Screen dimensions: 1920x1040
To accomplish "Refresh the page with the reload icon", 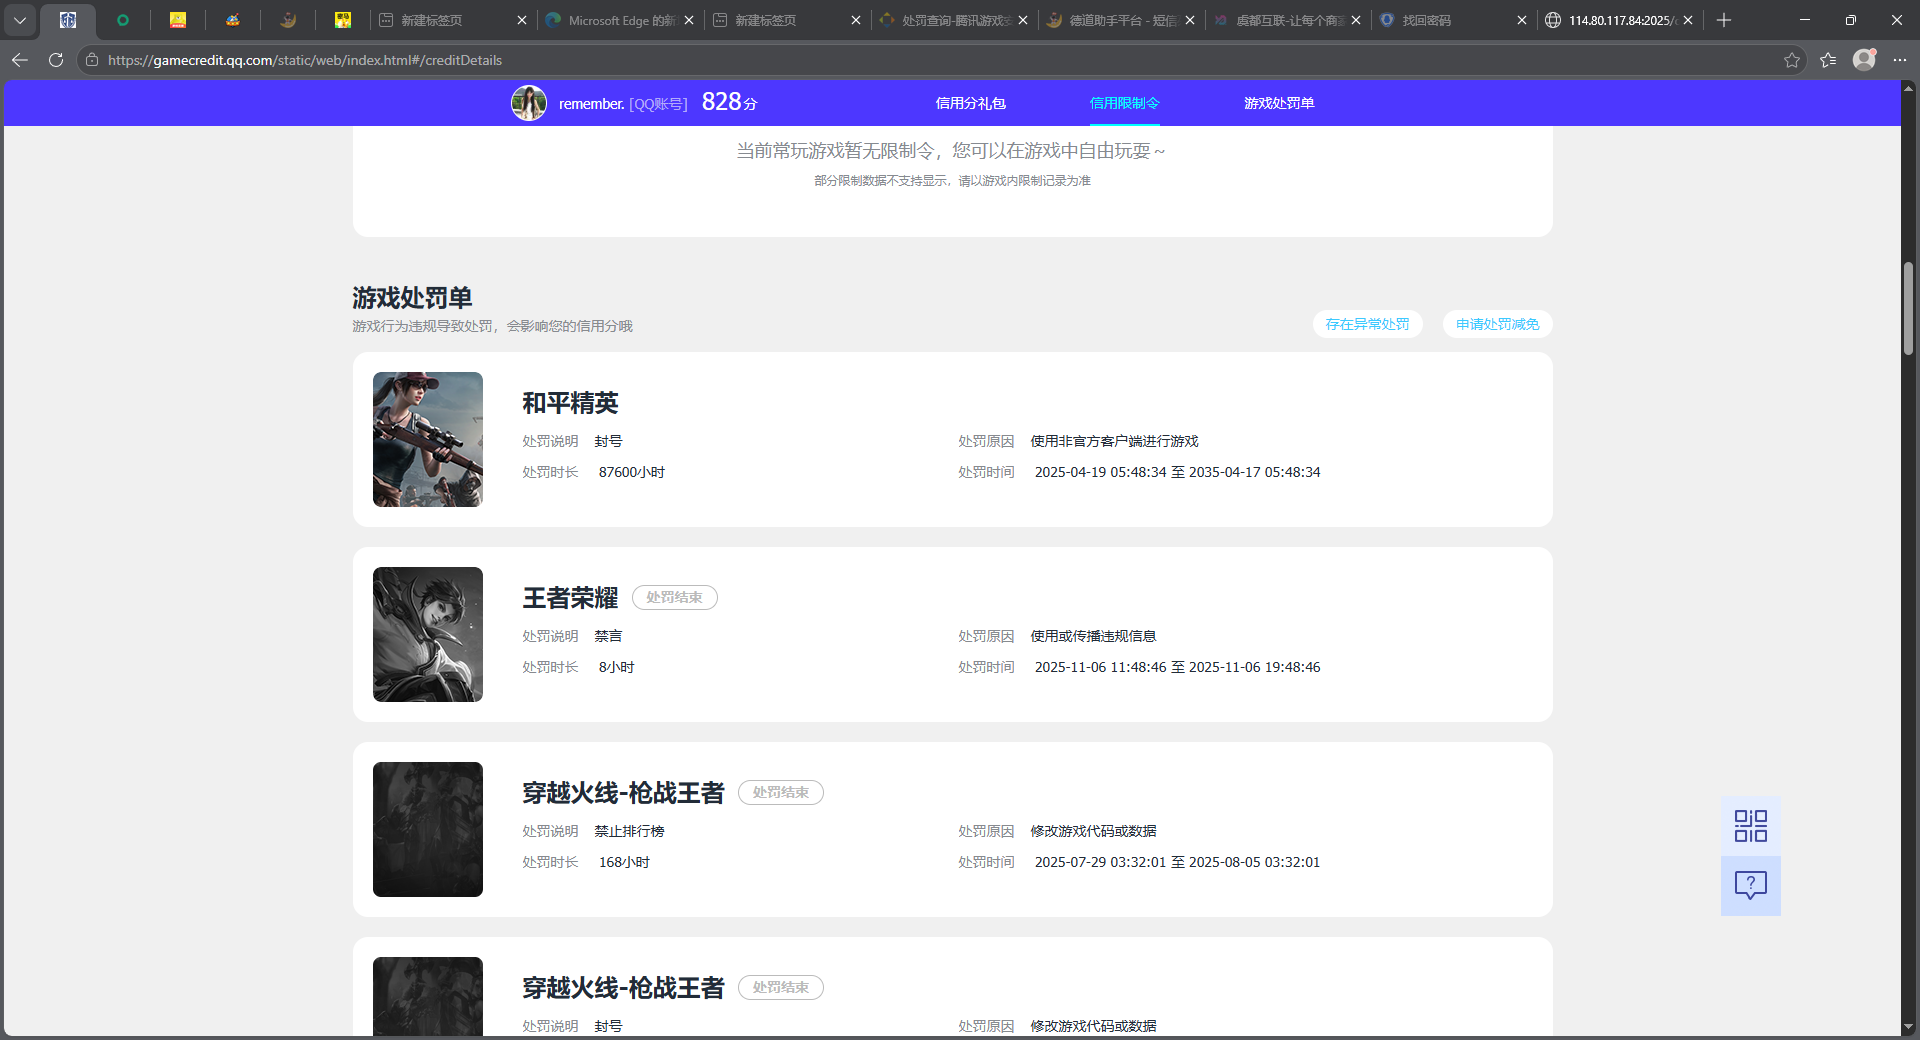I will 56,60.
